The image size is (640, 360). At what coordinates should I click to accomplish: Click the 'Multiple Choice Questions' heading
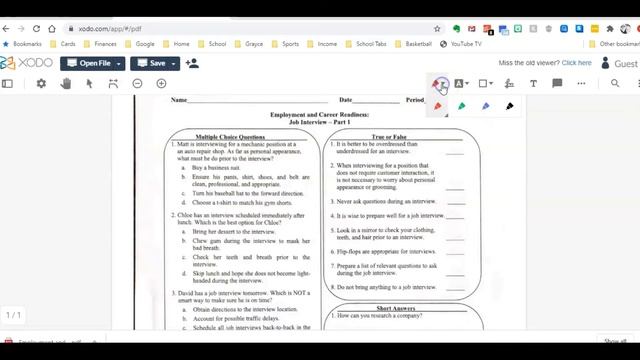pyautogui.click(x=230, y=137)
